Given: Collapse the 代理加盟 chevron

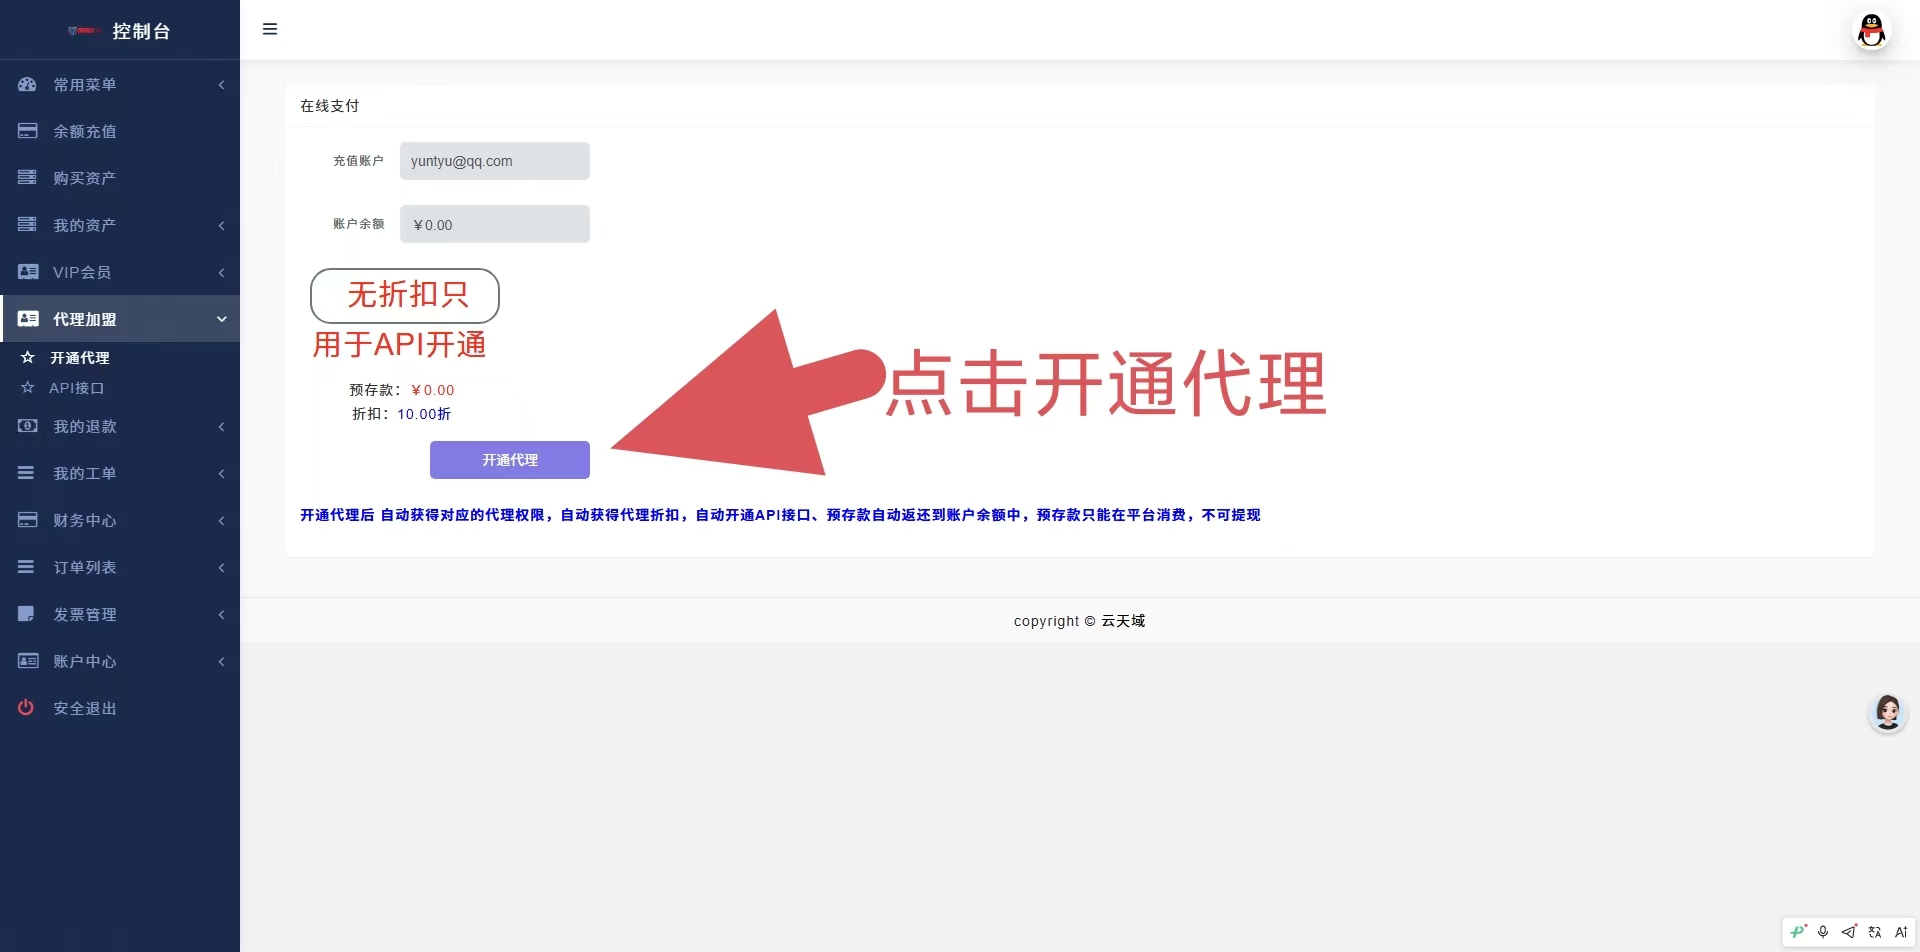Looking at the screenshot, I should (221, 319).
